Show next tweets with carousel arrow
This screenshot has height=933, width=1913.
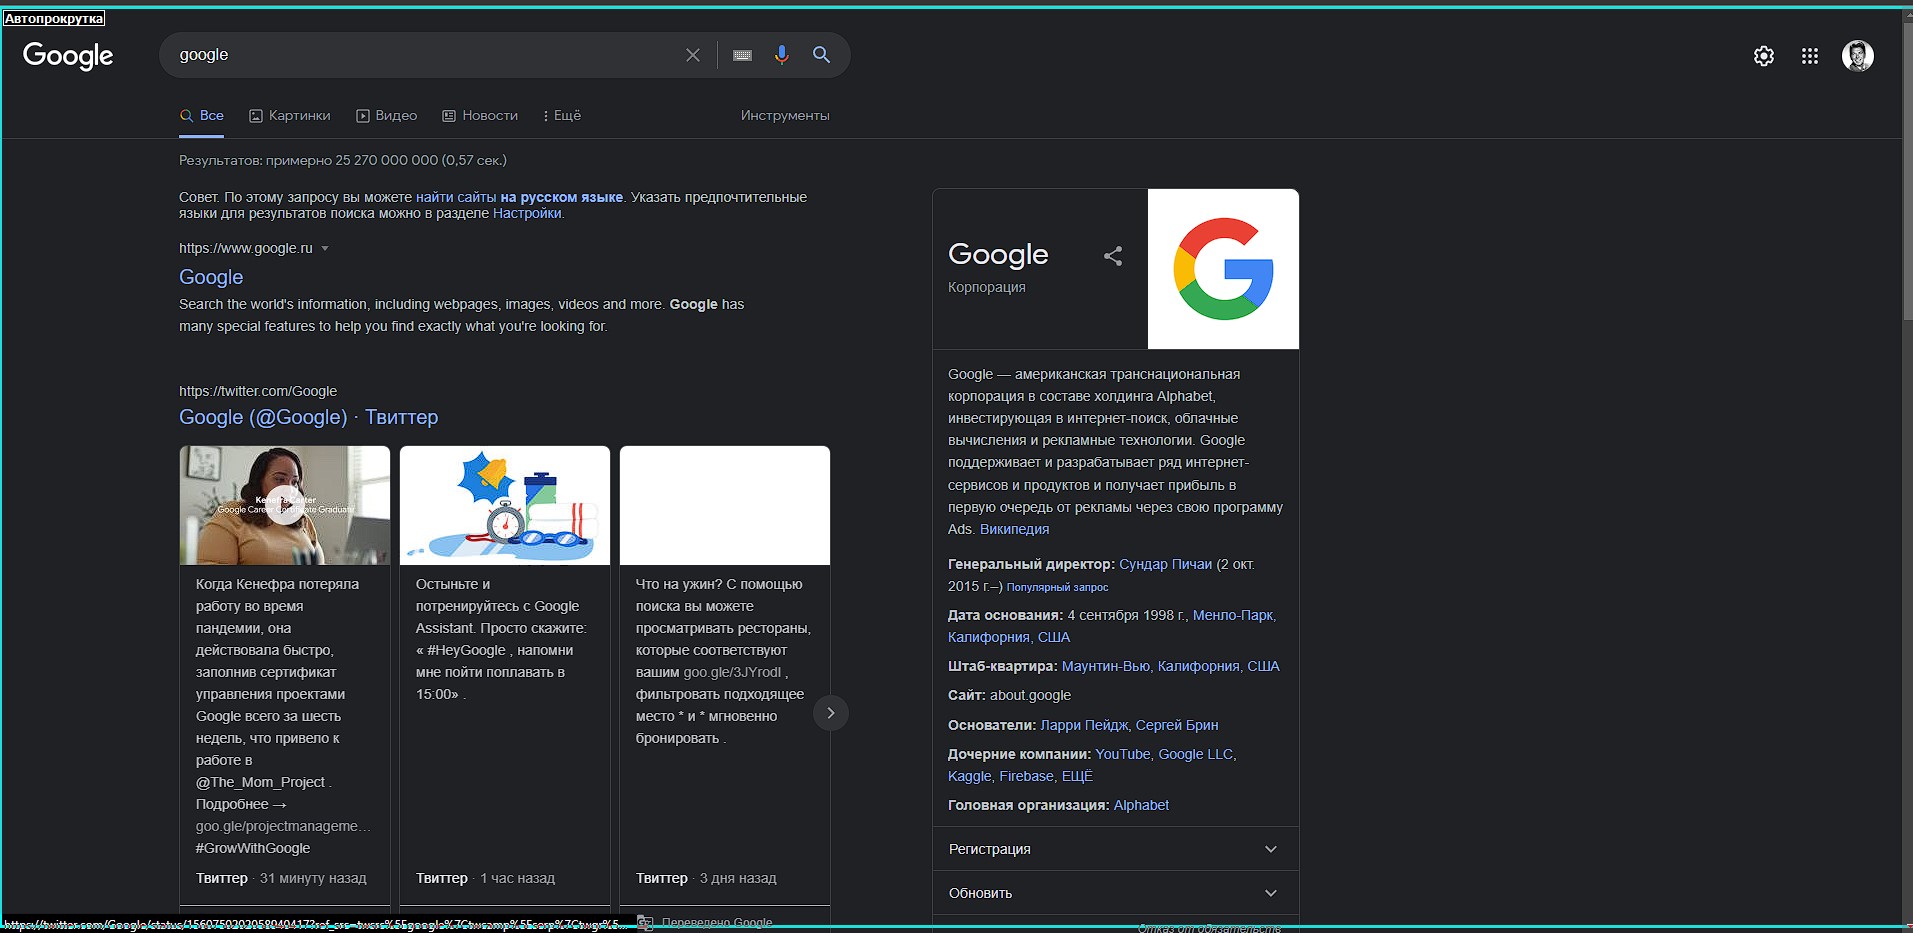coord(830,713)
